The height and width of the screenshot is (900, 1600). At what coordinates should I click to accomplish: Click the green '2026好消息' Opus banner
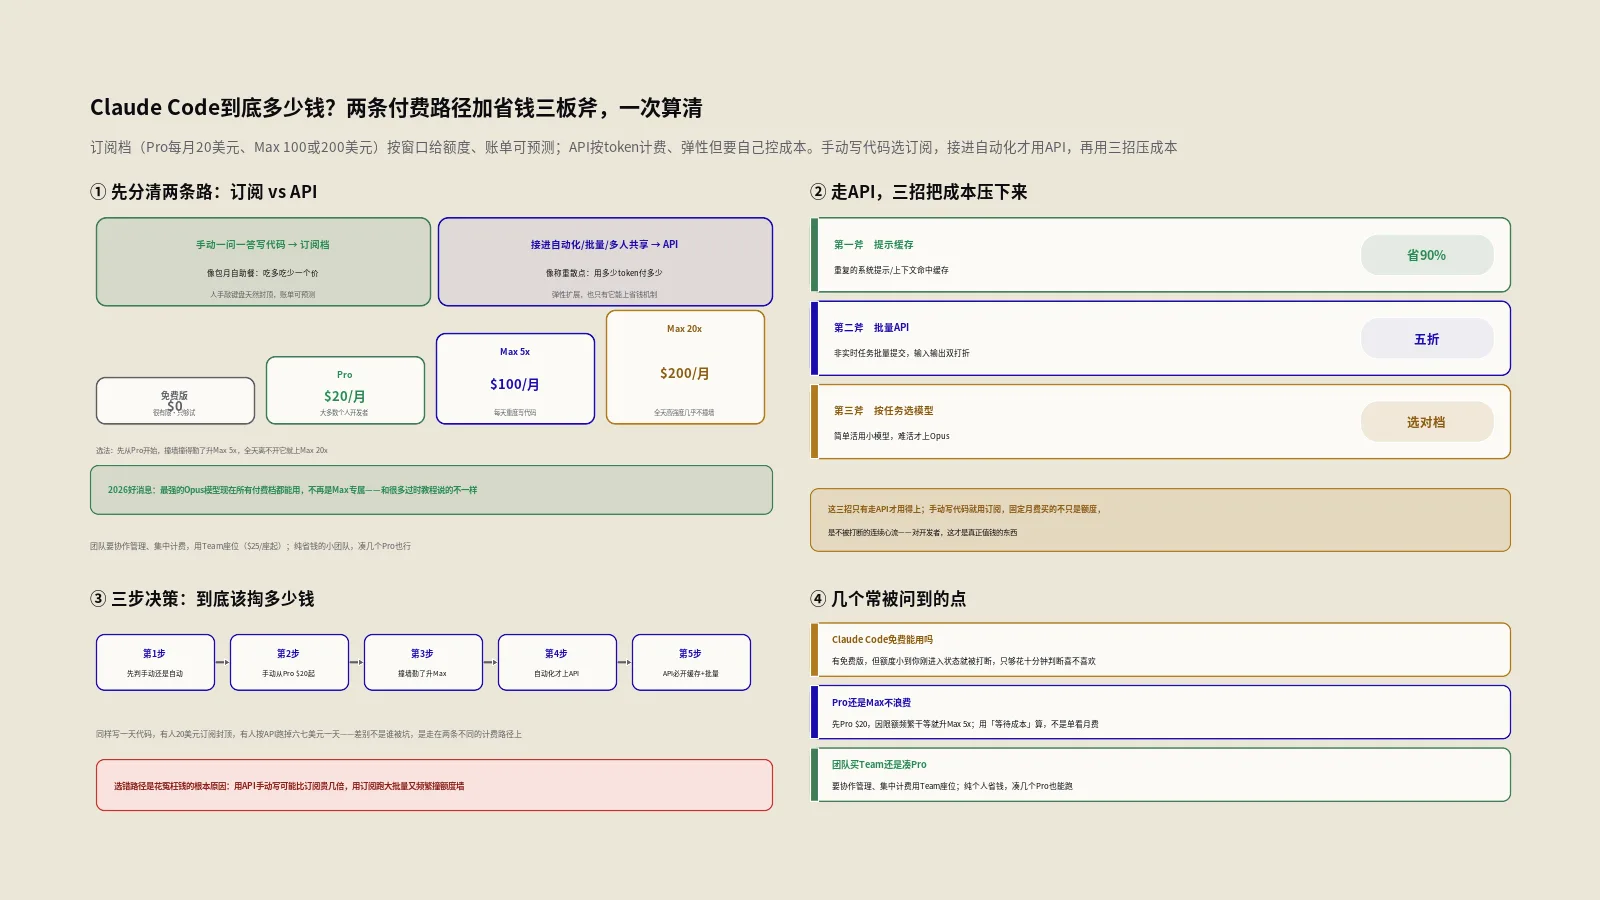(431, 490)
